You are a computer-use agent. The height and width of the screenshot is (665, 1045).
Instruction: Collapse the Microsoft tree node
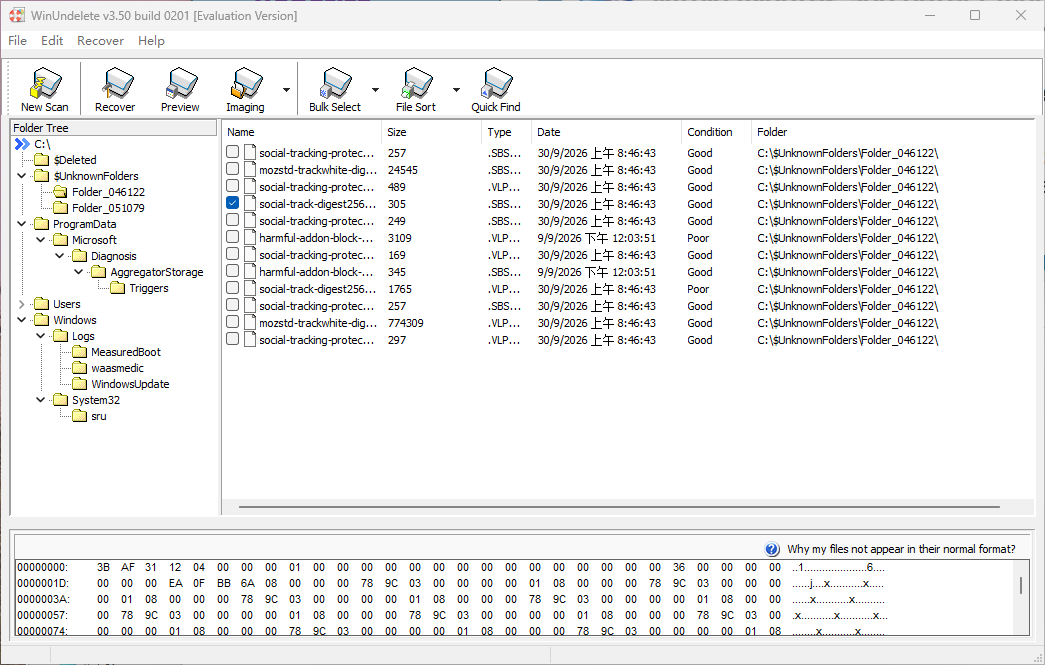pos(41,240)
